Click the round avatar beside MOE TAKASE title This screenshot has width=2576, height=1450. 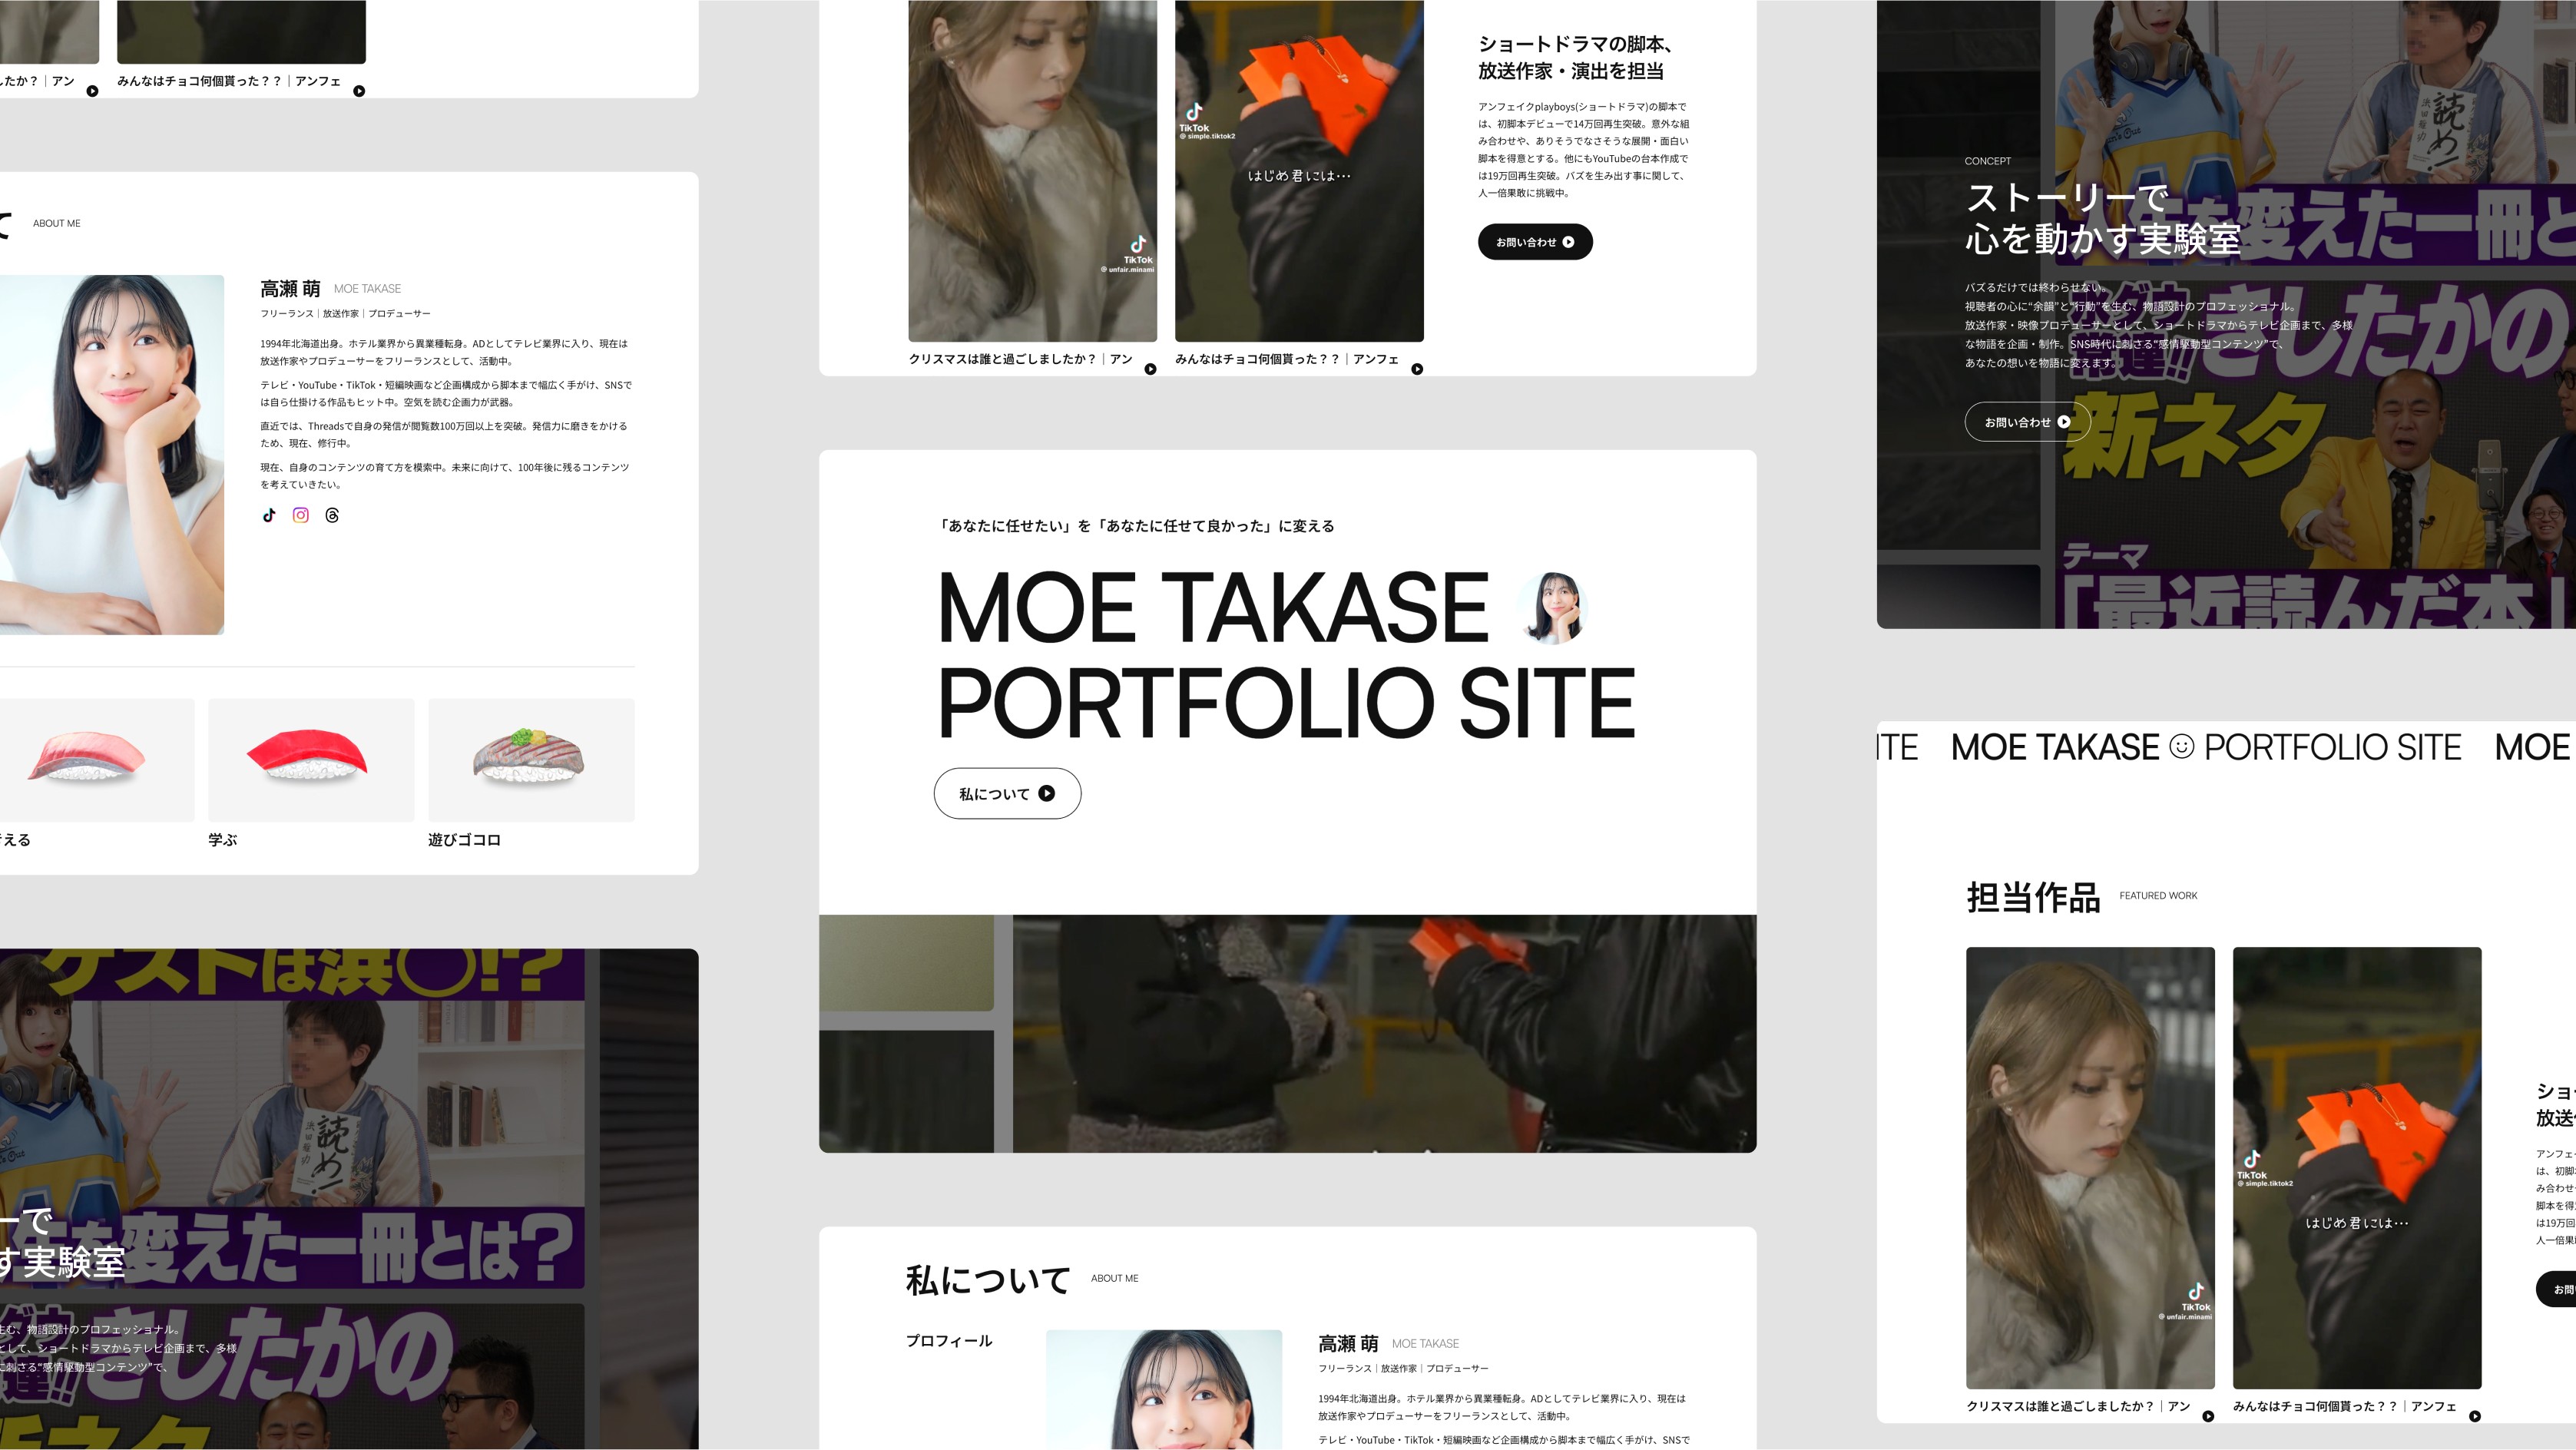click(1551, 607)
